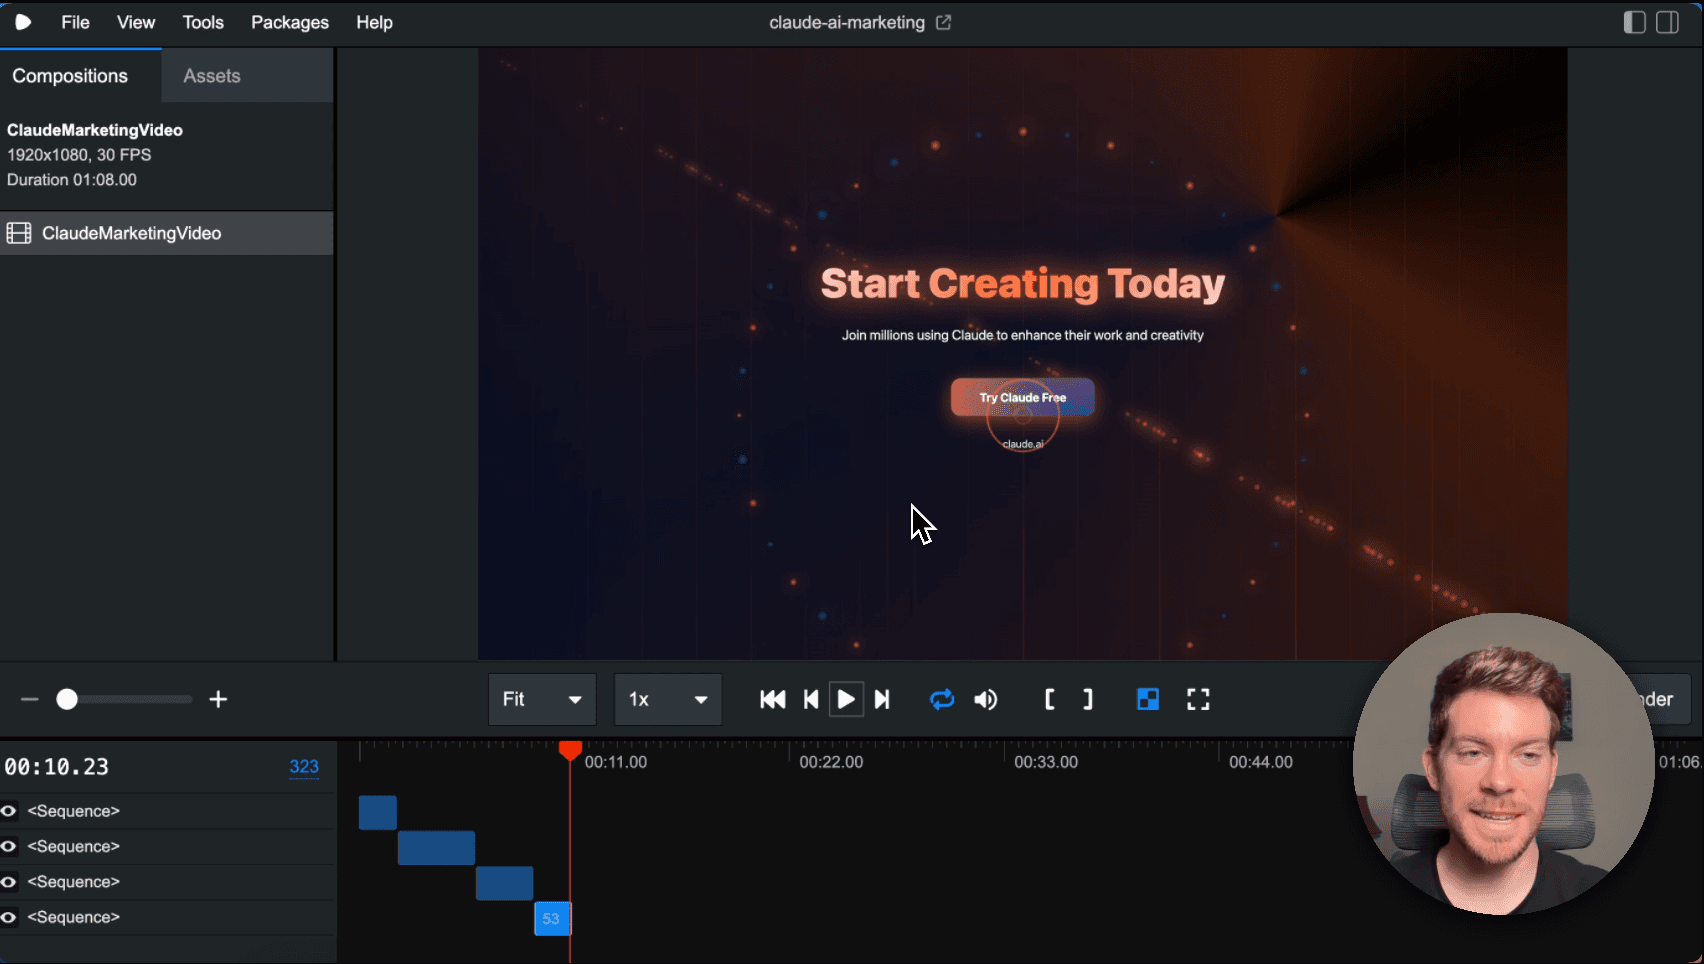1704x964 pixels.
Task: Toggle loop playback
Action: click(942, 699)
